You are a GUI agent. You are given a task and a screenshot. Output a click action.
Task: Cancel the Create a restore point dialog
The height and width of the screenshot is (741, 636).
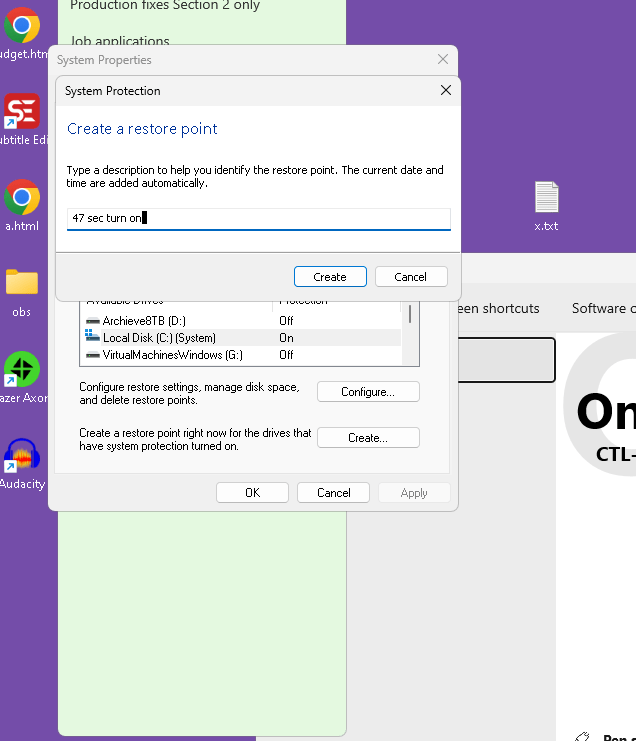pos(411,276)
